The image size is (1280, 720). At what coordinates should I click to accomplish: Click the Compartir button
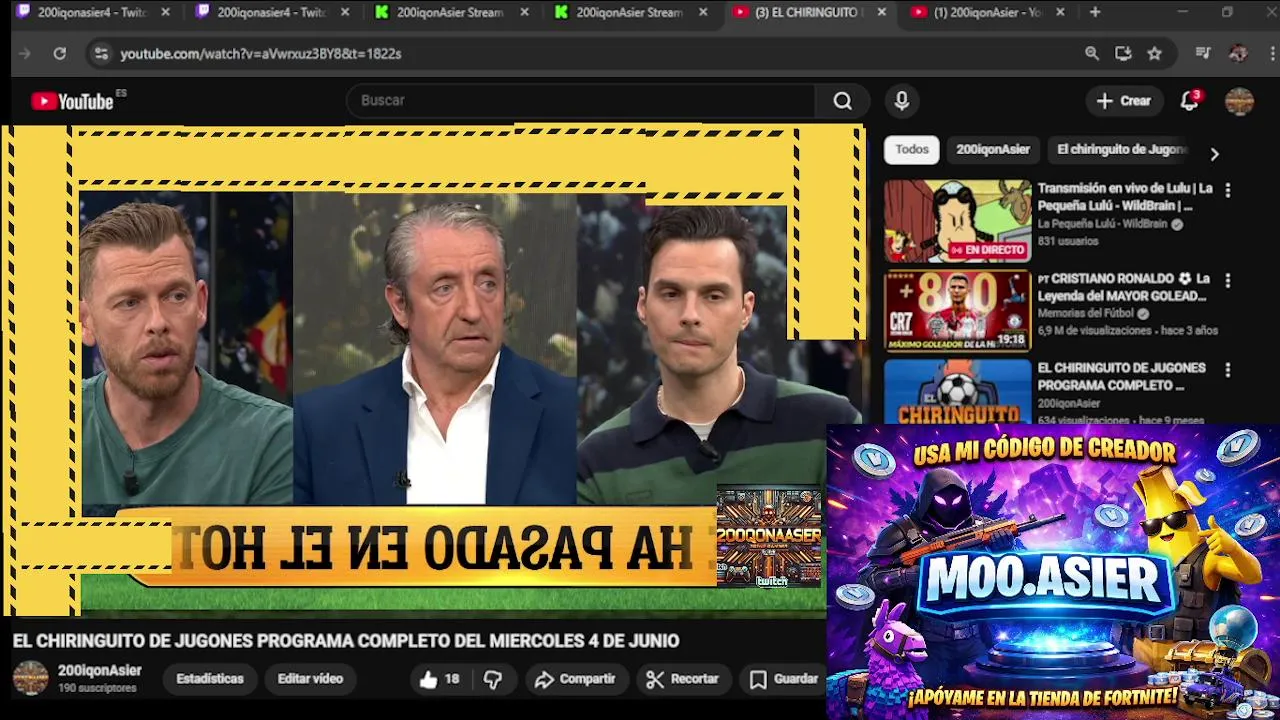(x=575, y=679)
